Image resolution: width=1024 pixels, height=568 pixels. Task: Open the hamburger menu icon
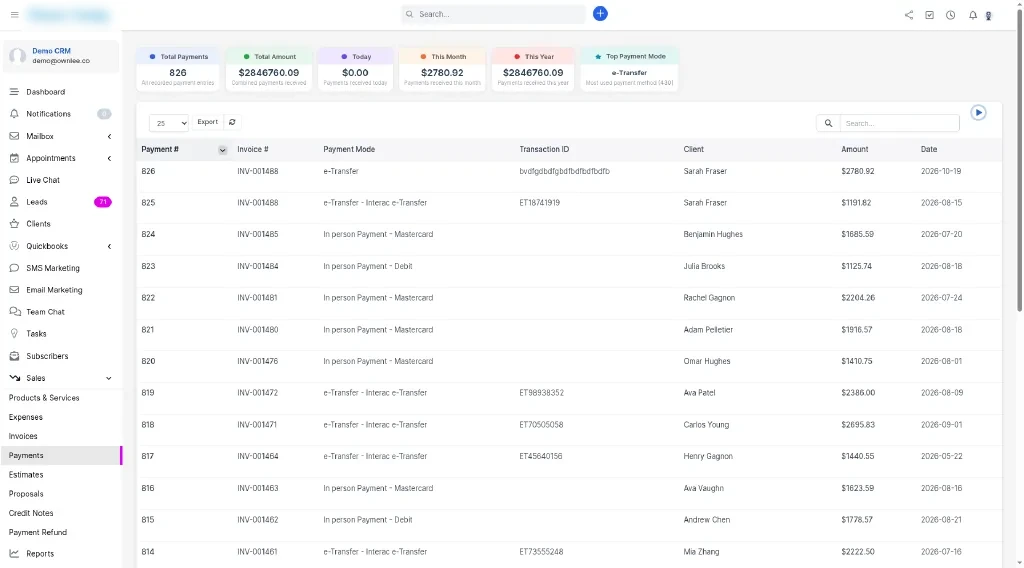(14, 14)
